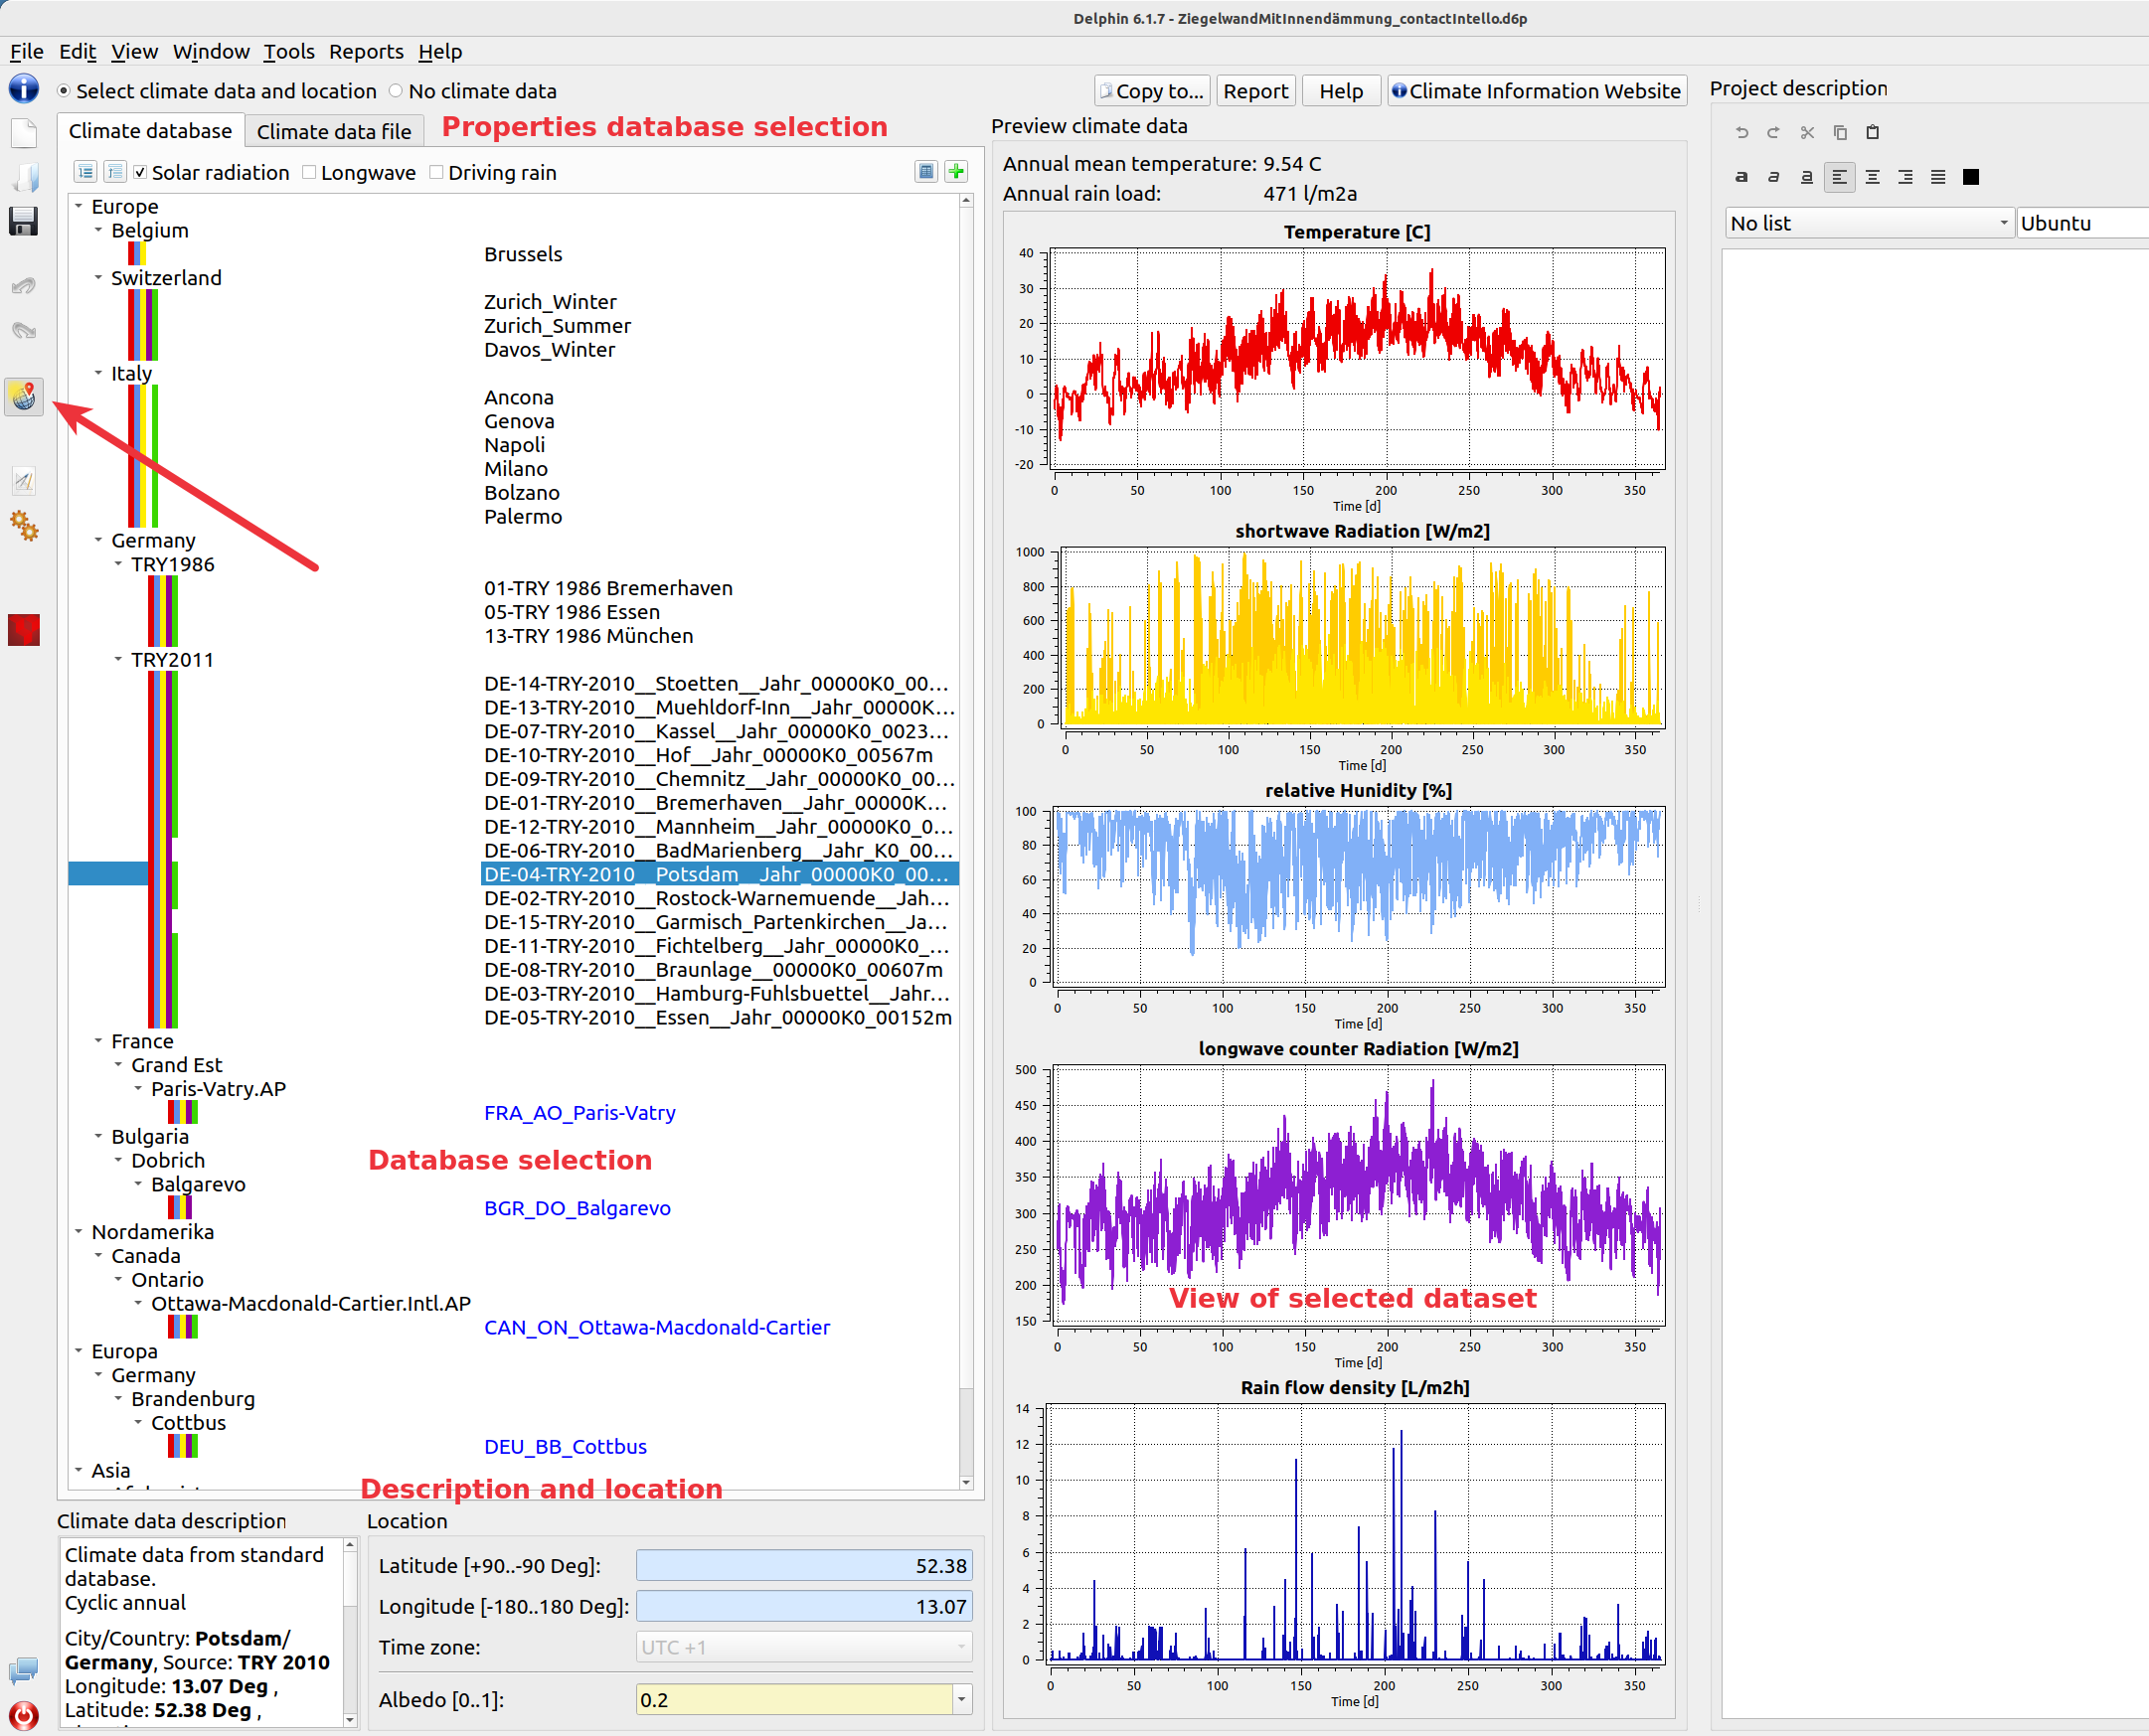Click the climate description text scrollbar
2149x1736 pixels.
[350, 1632]
